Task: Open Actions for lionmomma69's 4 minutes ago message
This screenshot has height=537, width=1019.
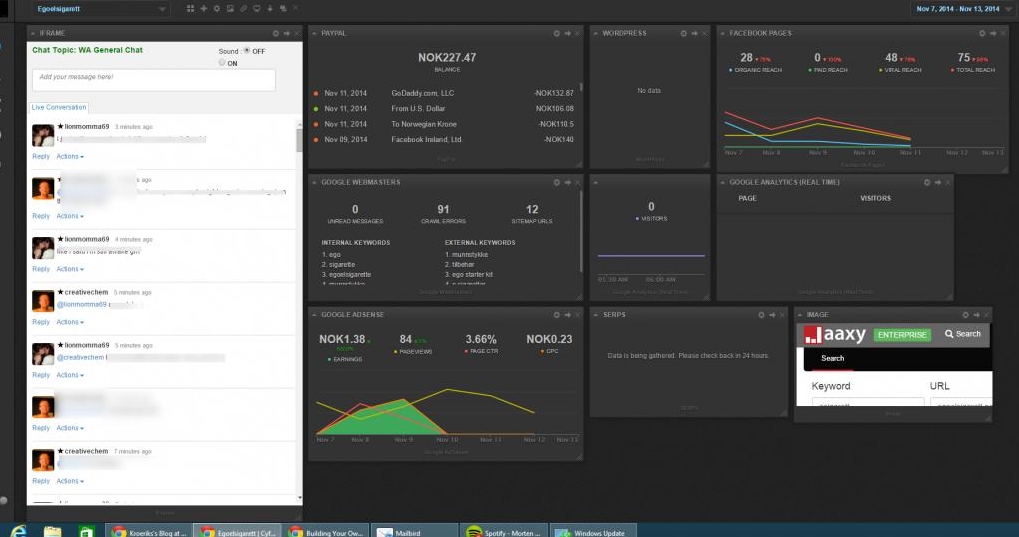Action: tap(70, 269)
